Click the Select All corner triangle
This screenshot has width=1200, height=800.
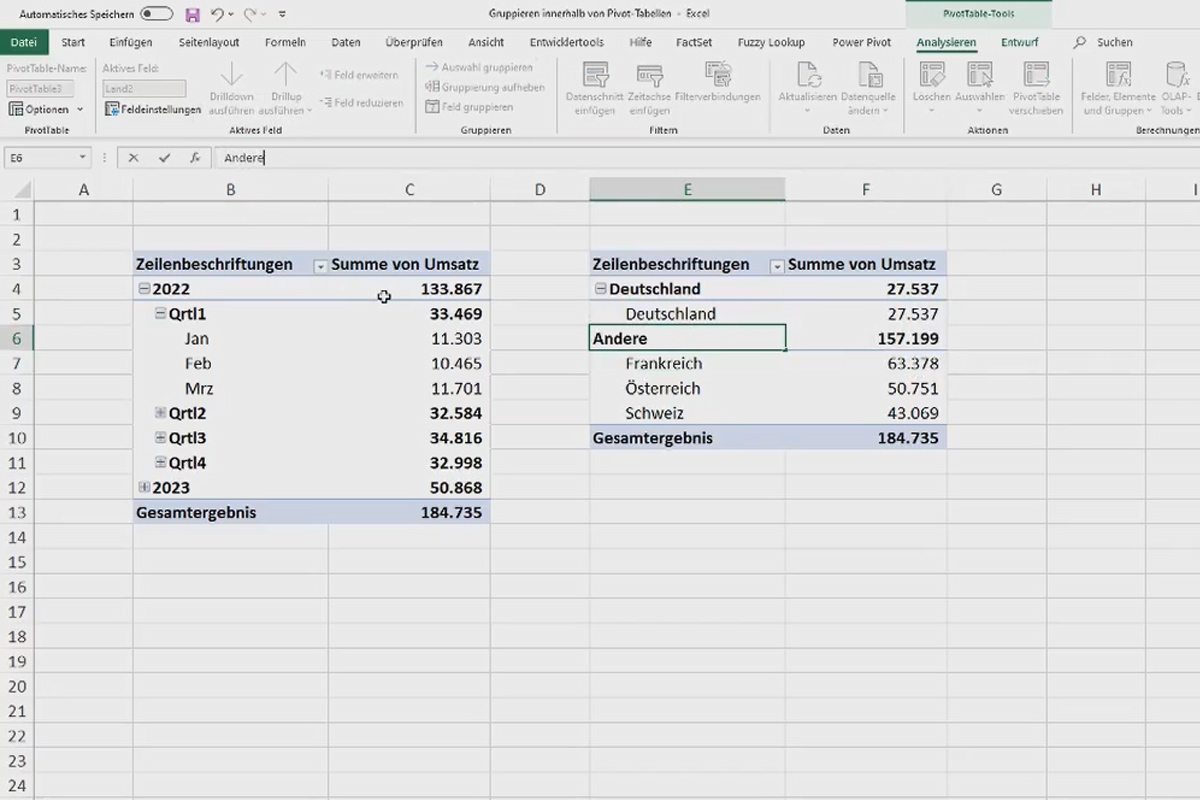click(x=22, y=190)
